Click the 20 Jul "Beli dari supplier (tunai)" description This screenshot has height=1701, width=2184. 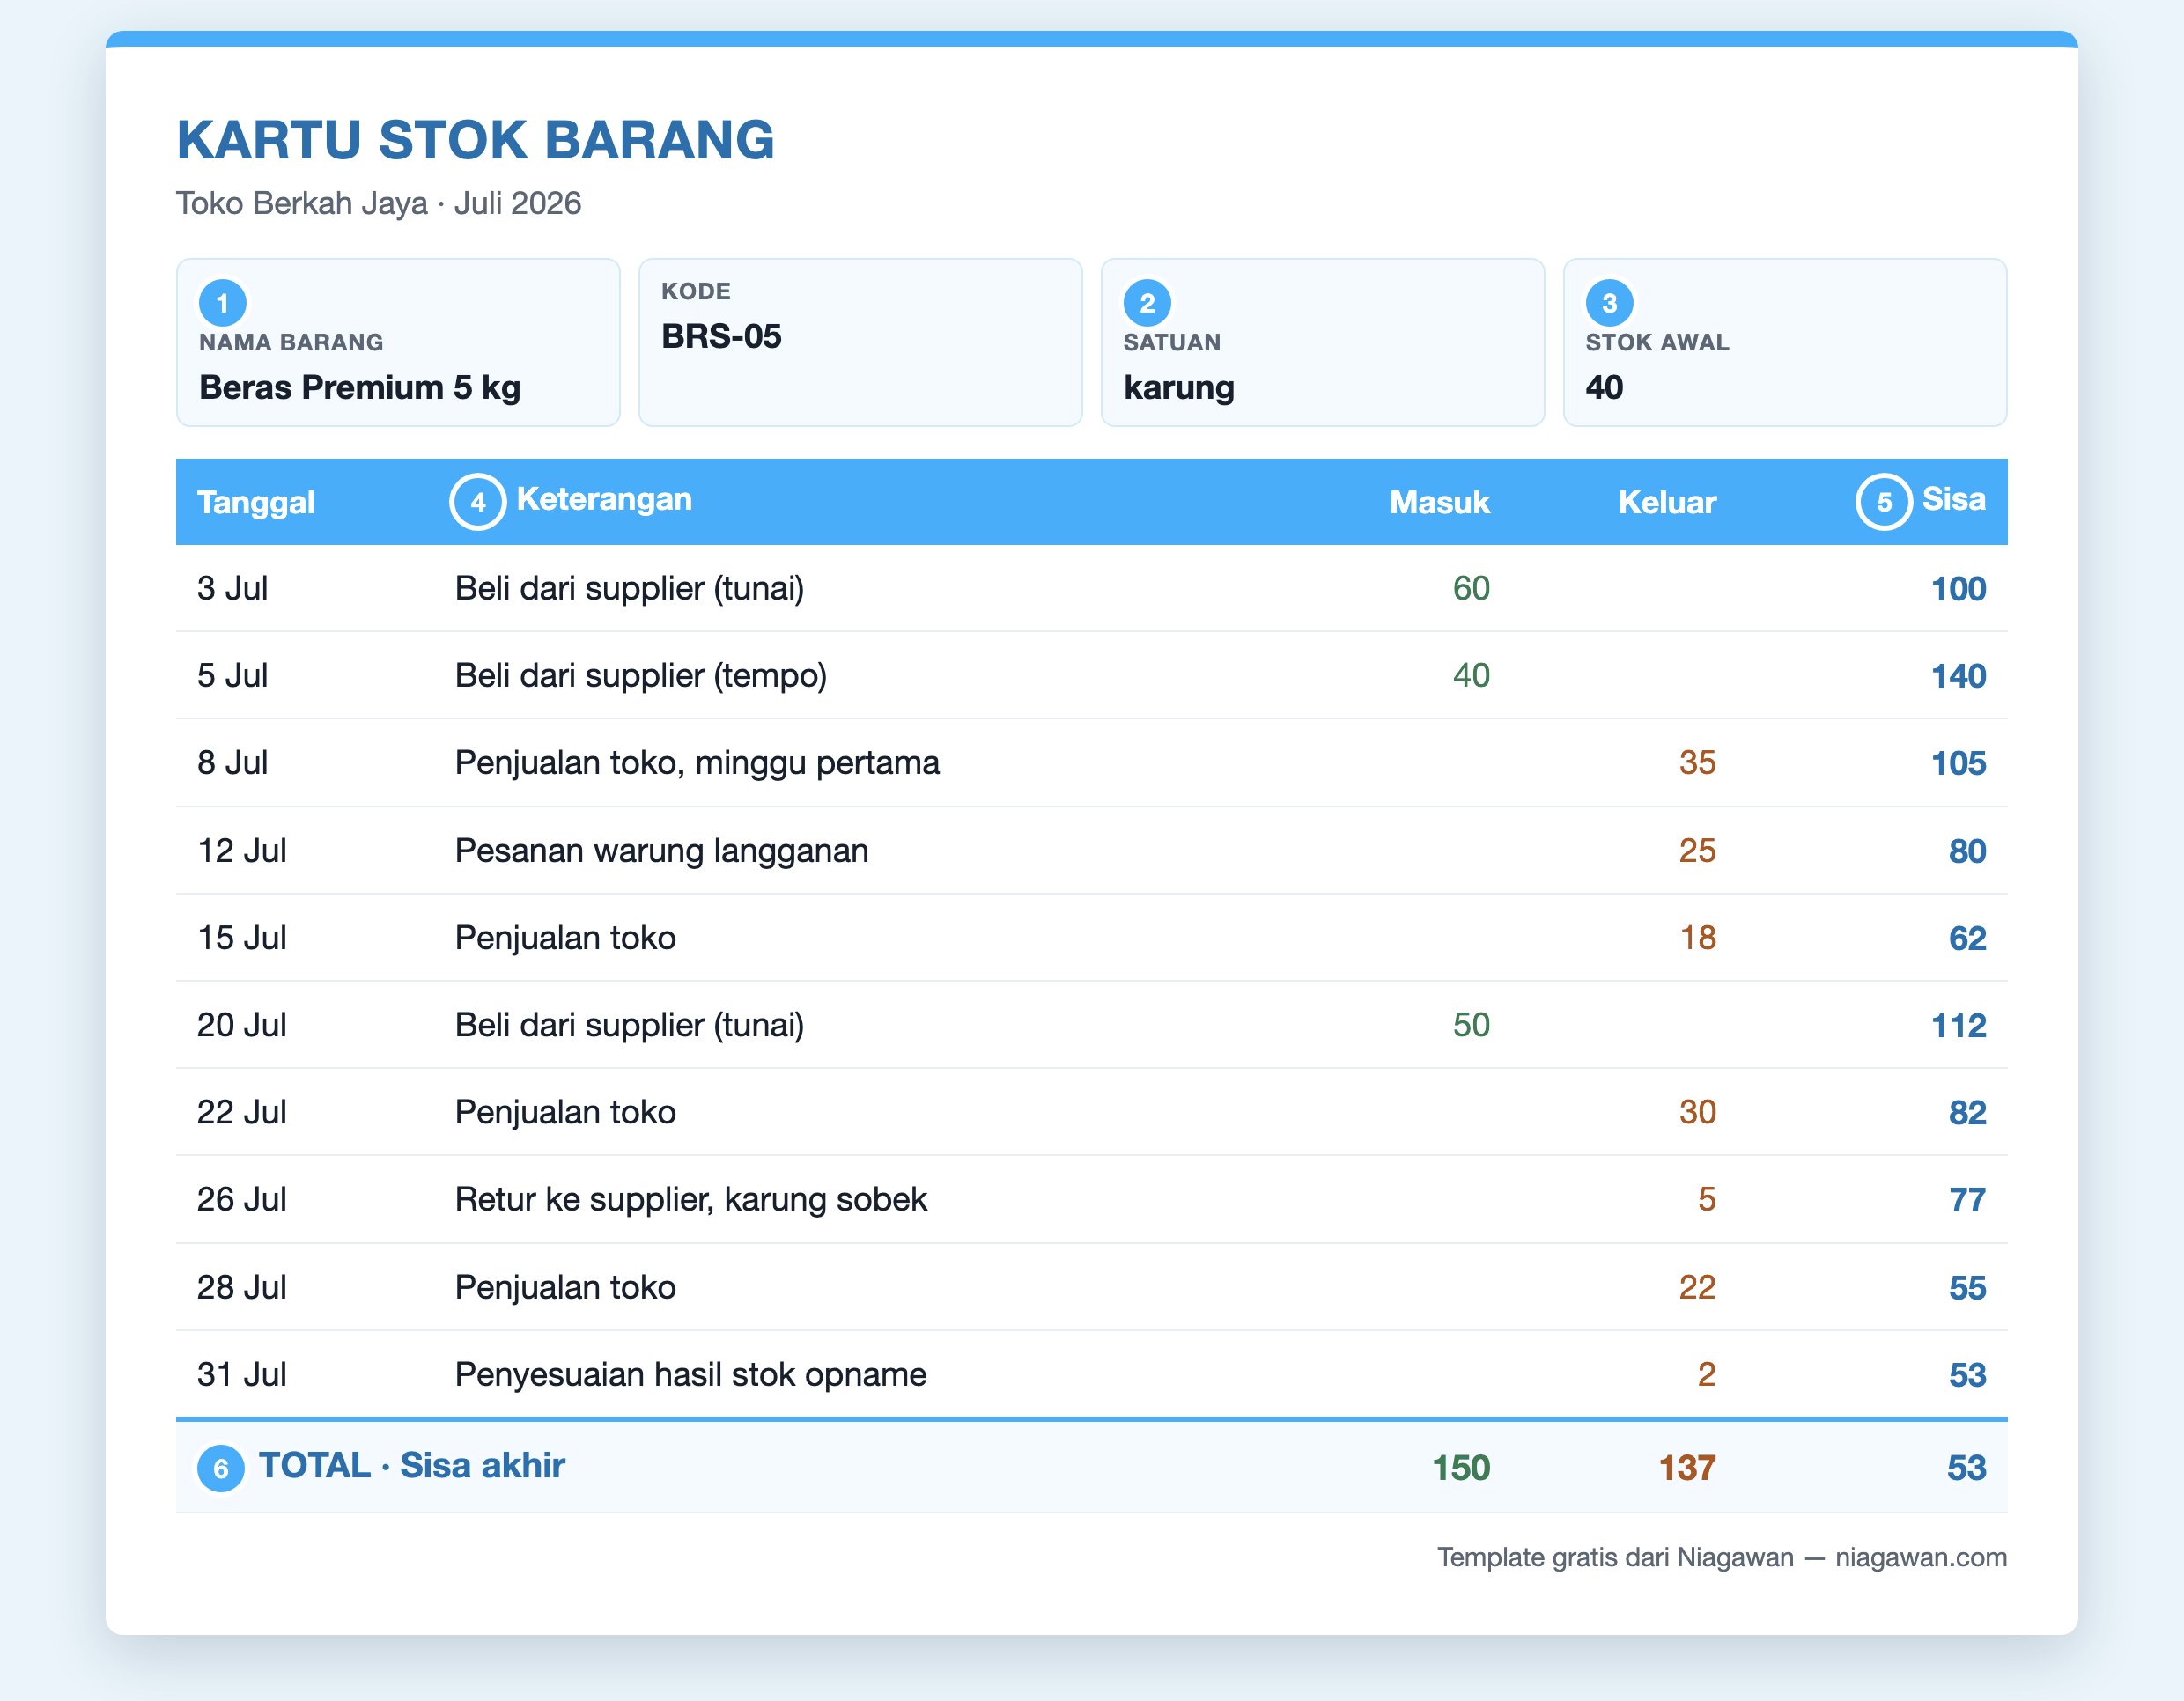tap(630, 1024)
